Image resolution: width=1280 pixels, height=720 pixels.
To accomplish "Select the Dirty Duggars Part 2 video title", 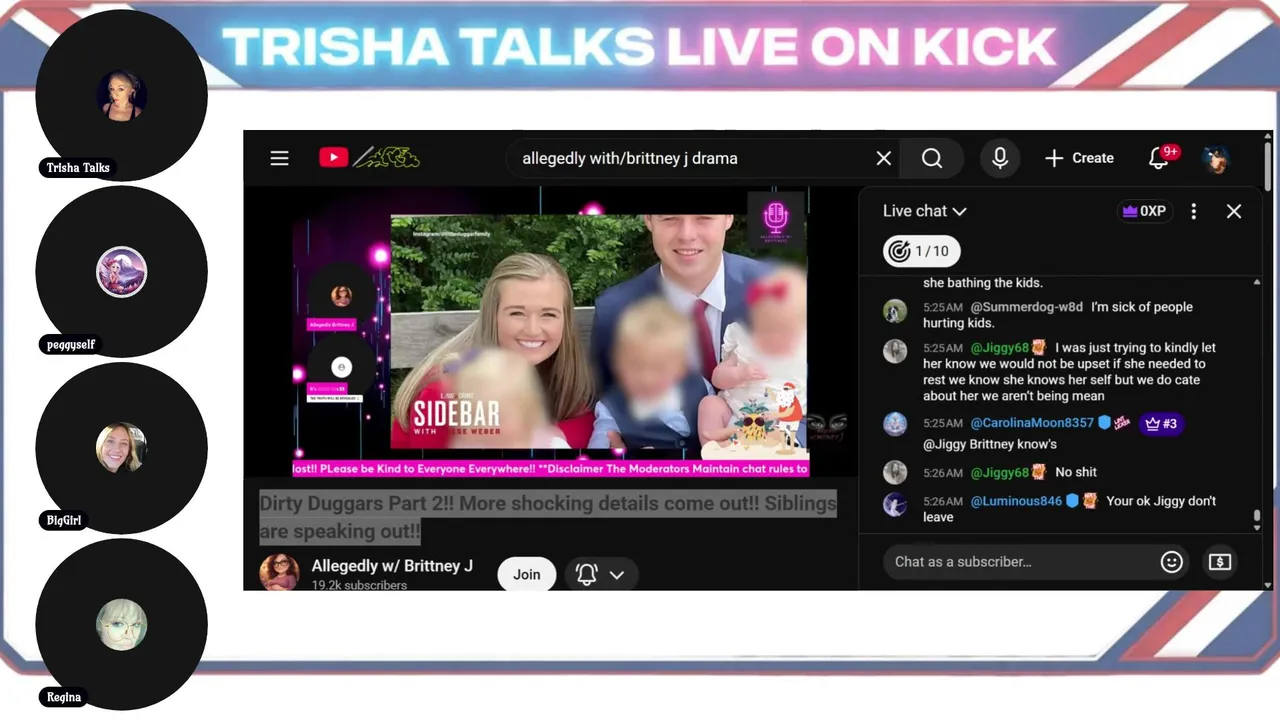I will 548,517.
